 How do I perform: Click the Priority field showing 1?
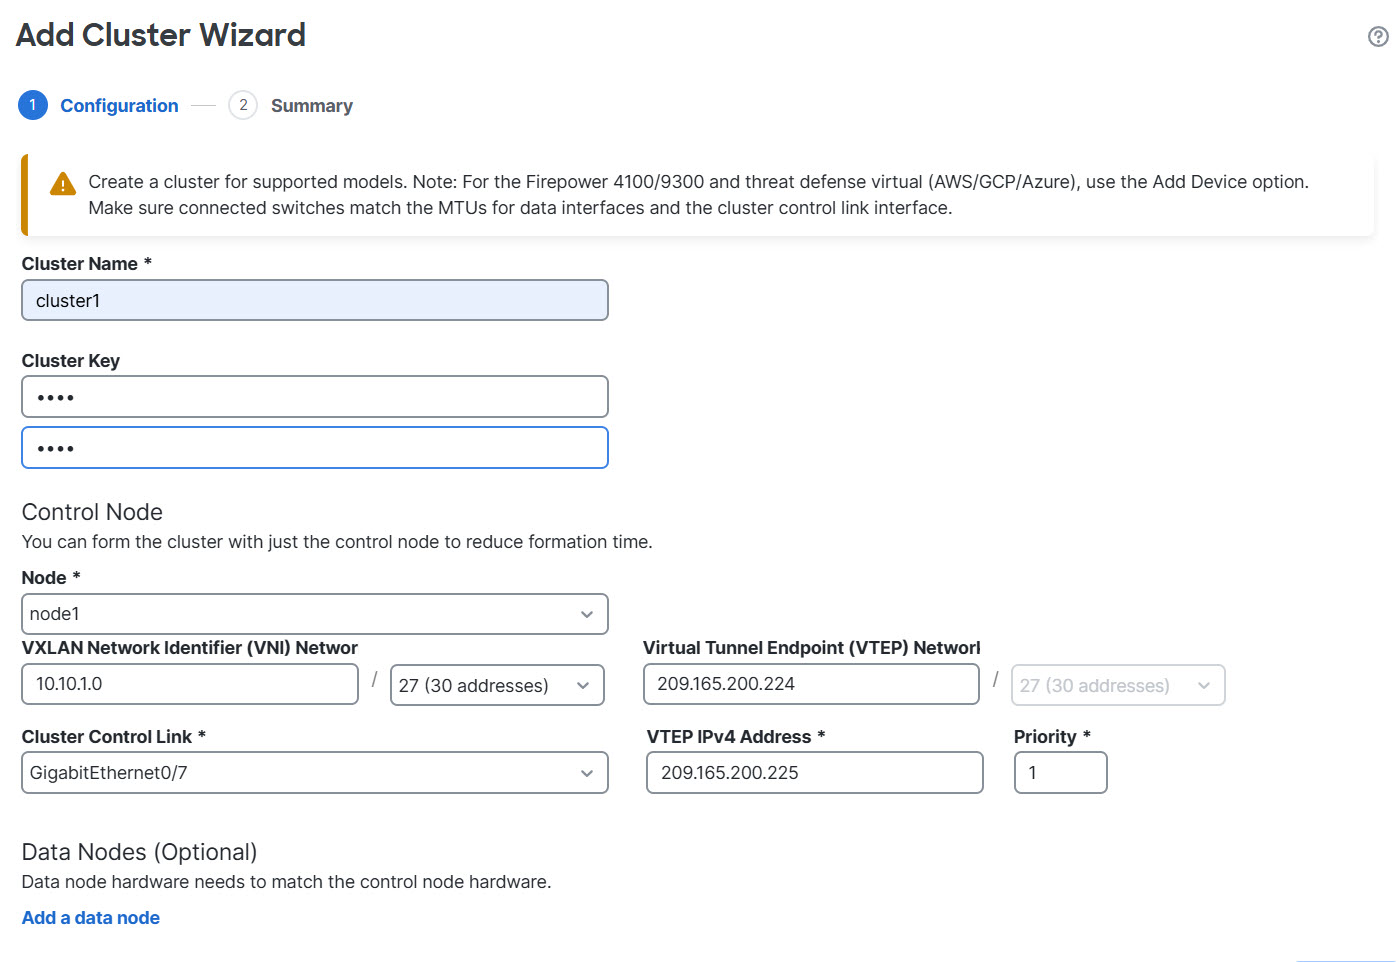[1060, 772]
